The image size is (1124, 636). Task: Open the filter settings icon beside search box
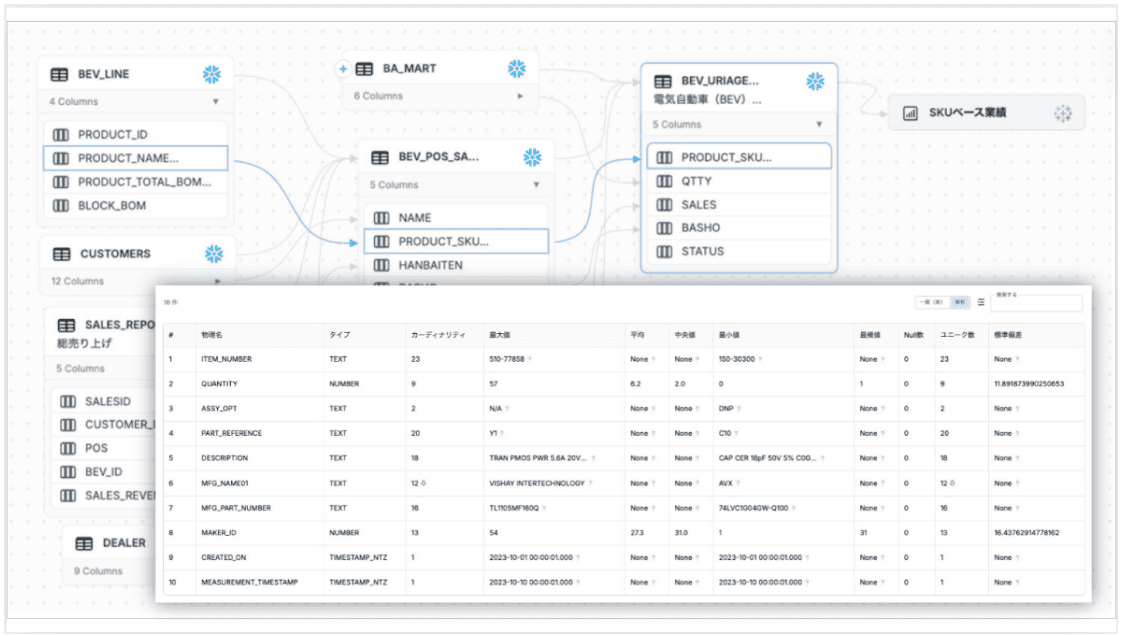coord(981,302)
